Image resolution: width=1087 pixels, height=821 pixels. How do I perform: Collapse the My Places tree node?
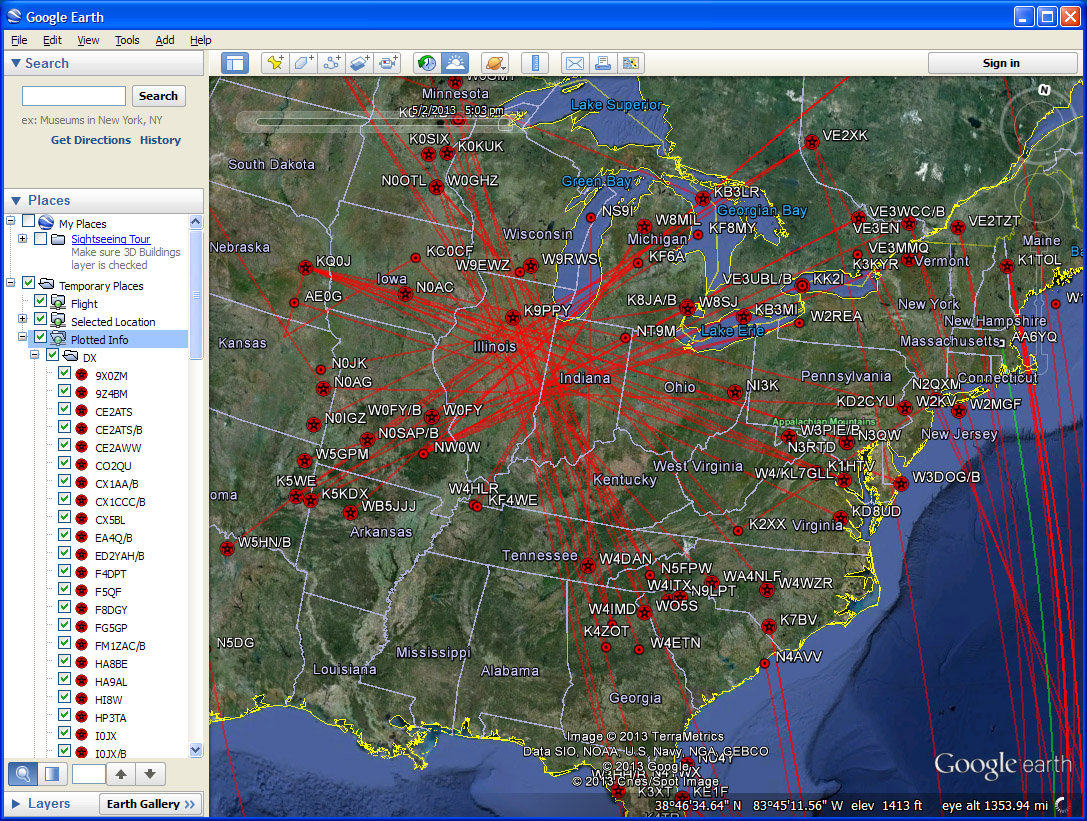[10, 221]
